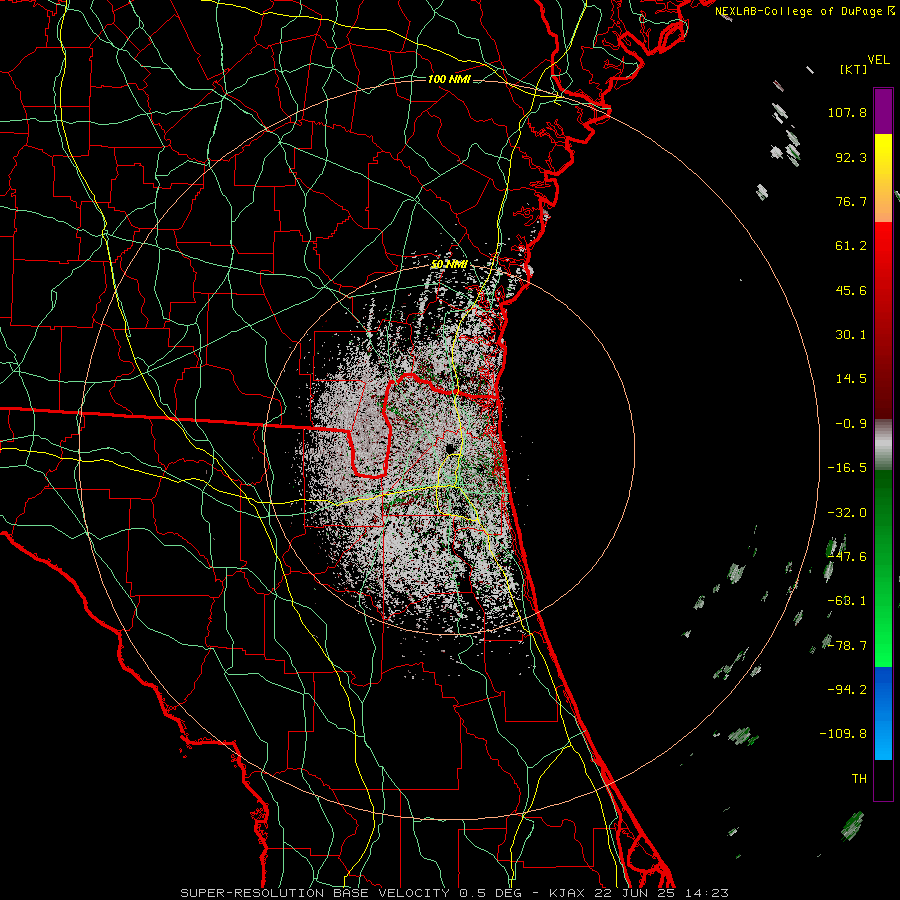This screenshot has width=900, height=900.
Task: Select the 45.6 legend value
Action: pyautogui.click(x=851, y=290)
